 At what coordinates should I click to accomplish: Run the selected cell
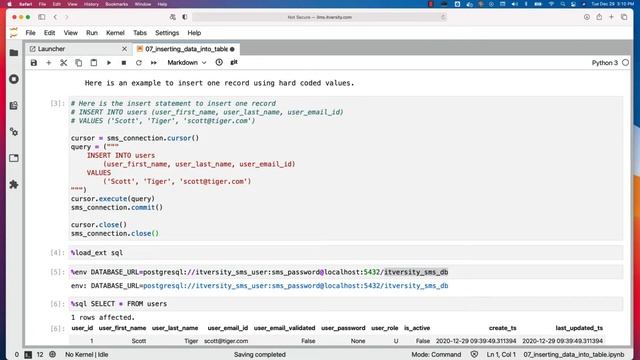click(109, 63)
